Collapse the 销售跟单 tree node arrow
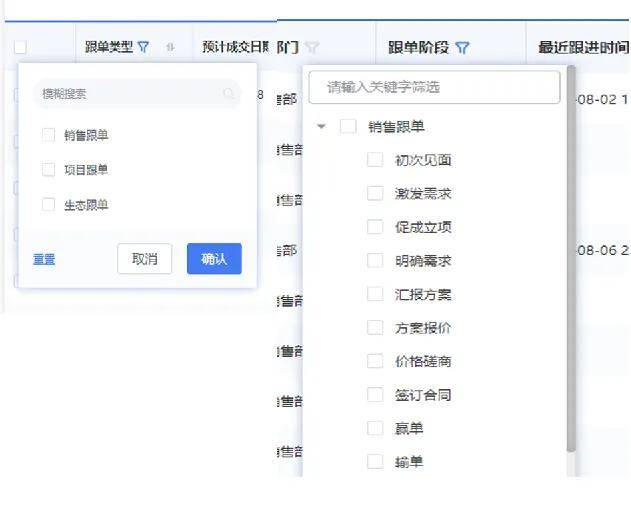 point(321,127)
